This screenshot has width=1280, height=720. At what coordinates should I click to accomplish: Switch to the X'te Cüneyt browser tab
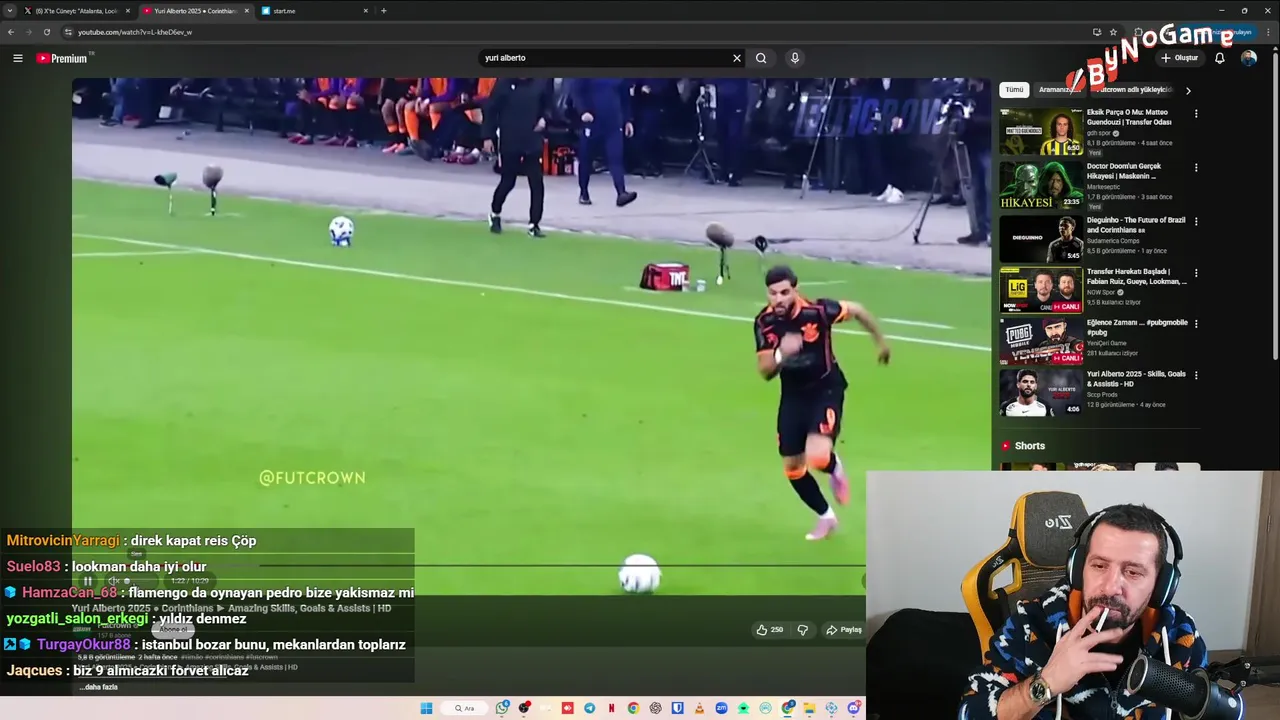click(75, 10)
